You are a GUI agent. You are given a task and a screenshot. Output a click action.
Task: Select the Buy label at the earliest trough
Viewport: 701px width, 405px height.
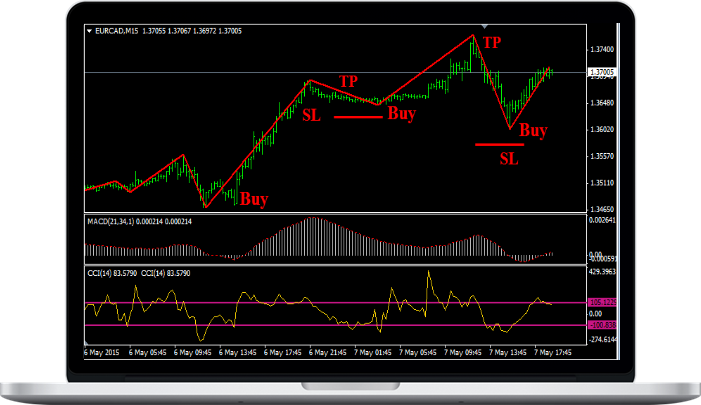click(254, 199)
